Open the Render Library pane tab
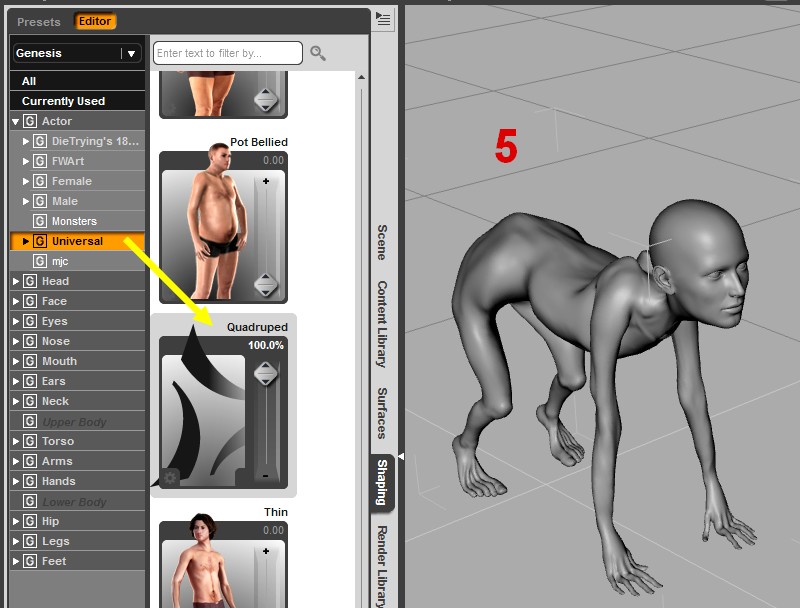 [x=382, y=565]
